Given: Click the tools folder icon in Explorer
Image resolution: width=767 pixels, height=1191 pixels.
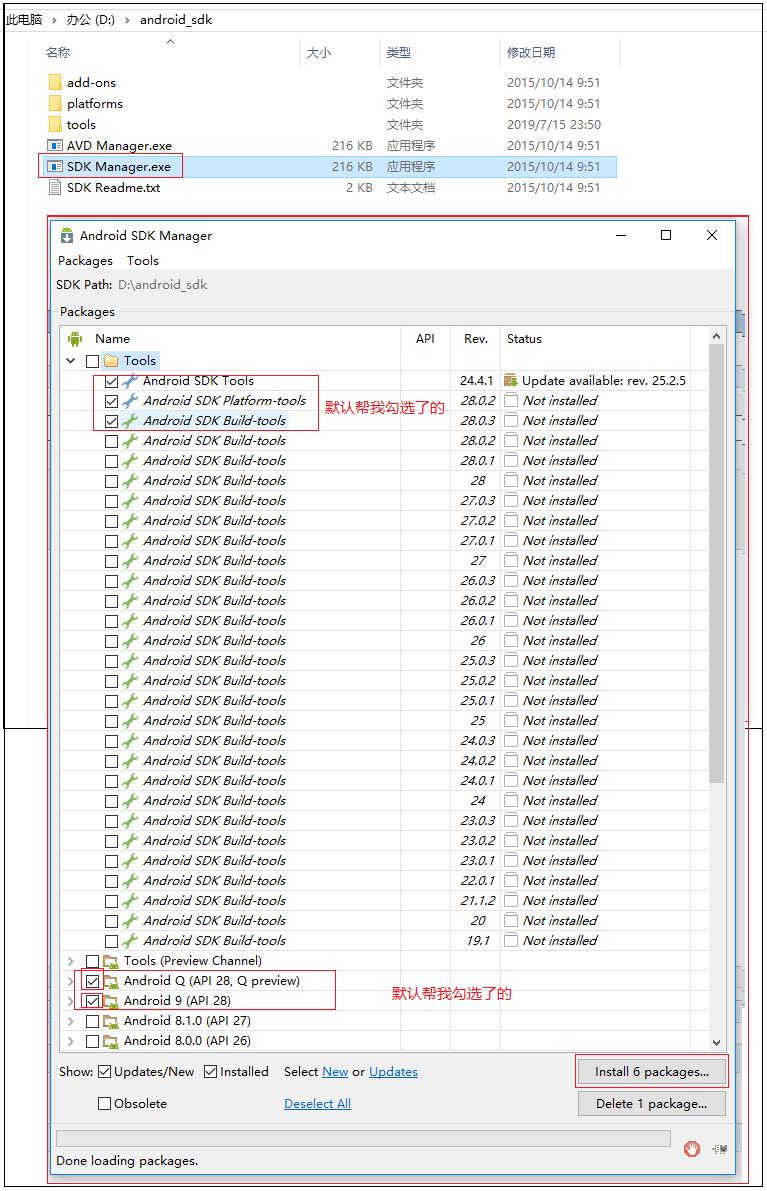Looking at the screenshot, I should tap(55, 125).
